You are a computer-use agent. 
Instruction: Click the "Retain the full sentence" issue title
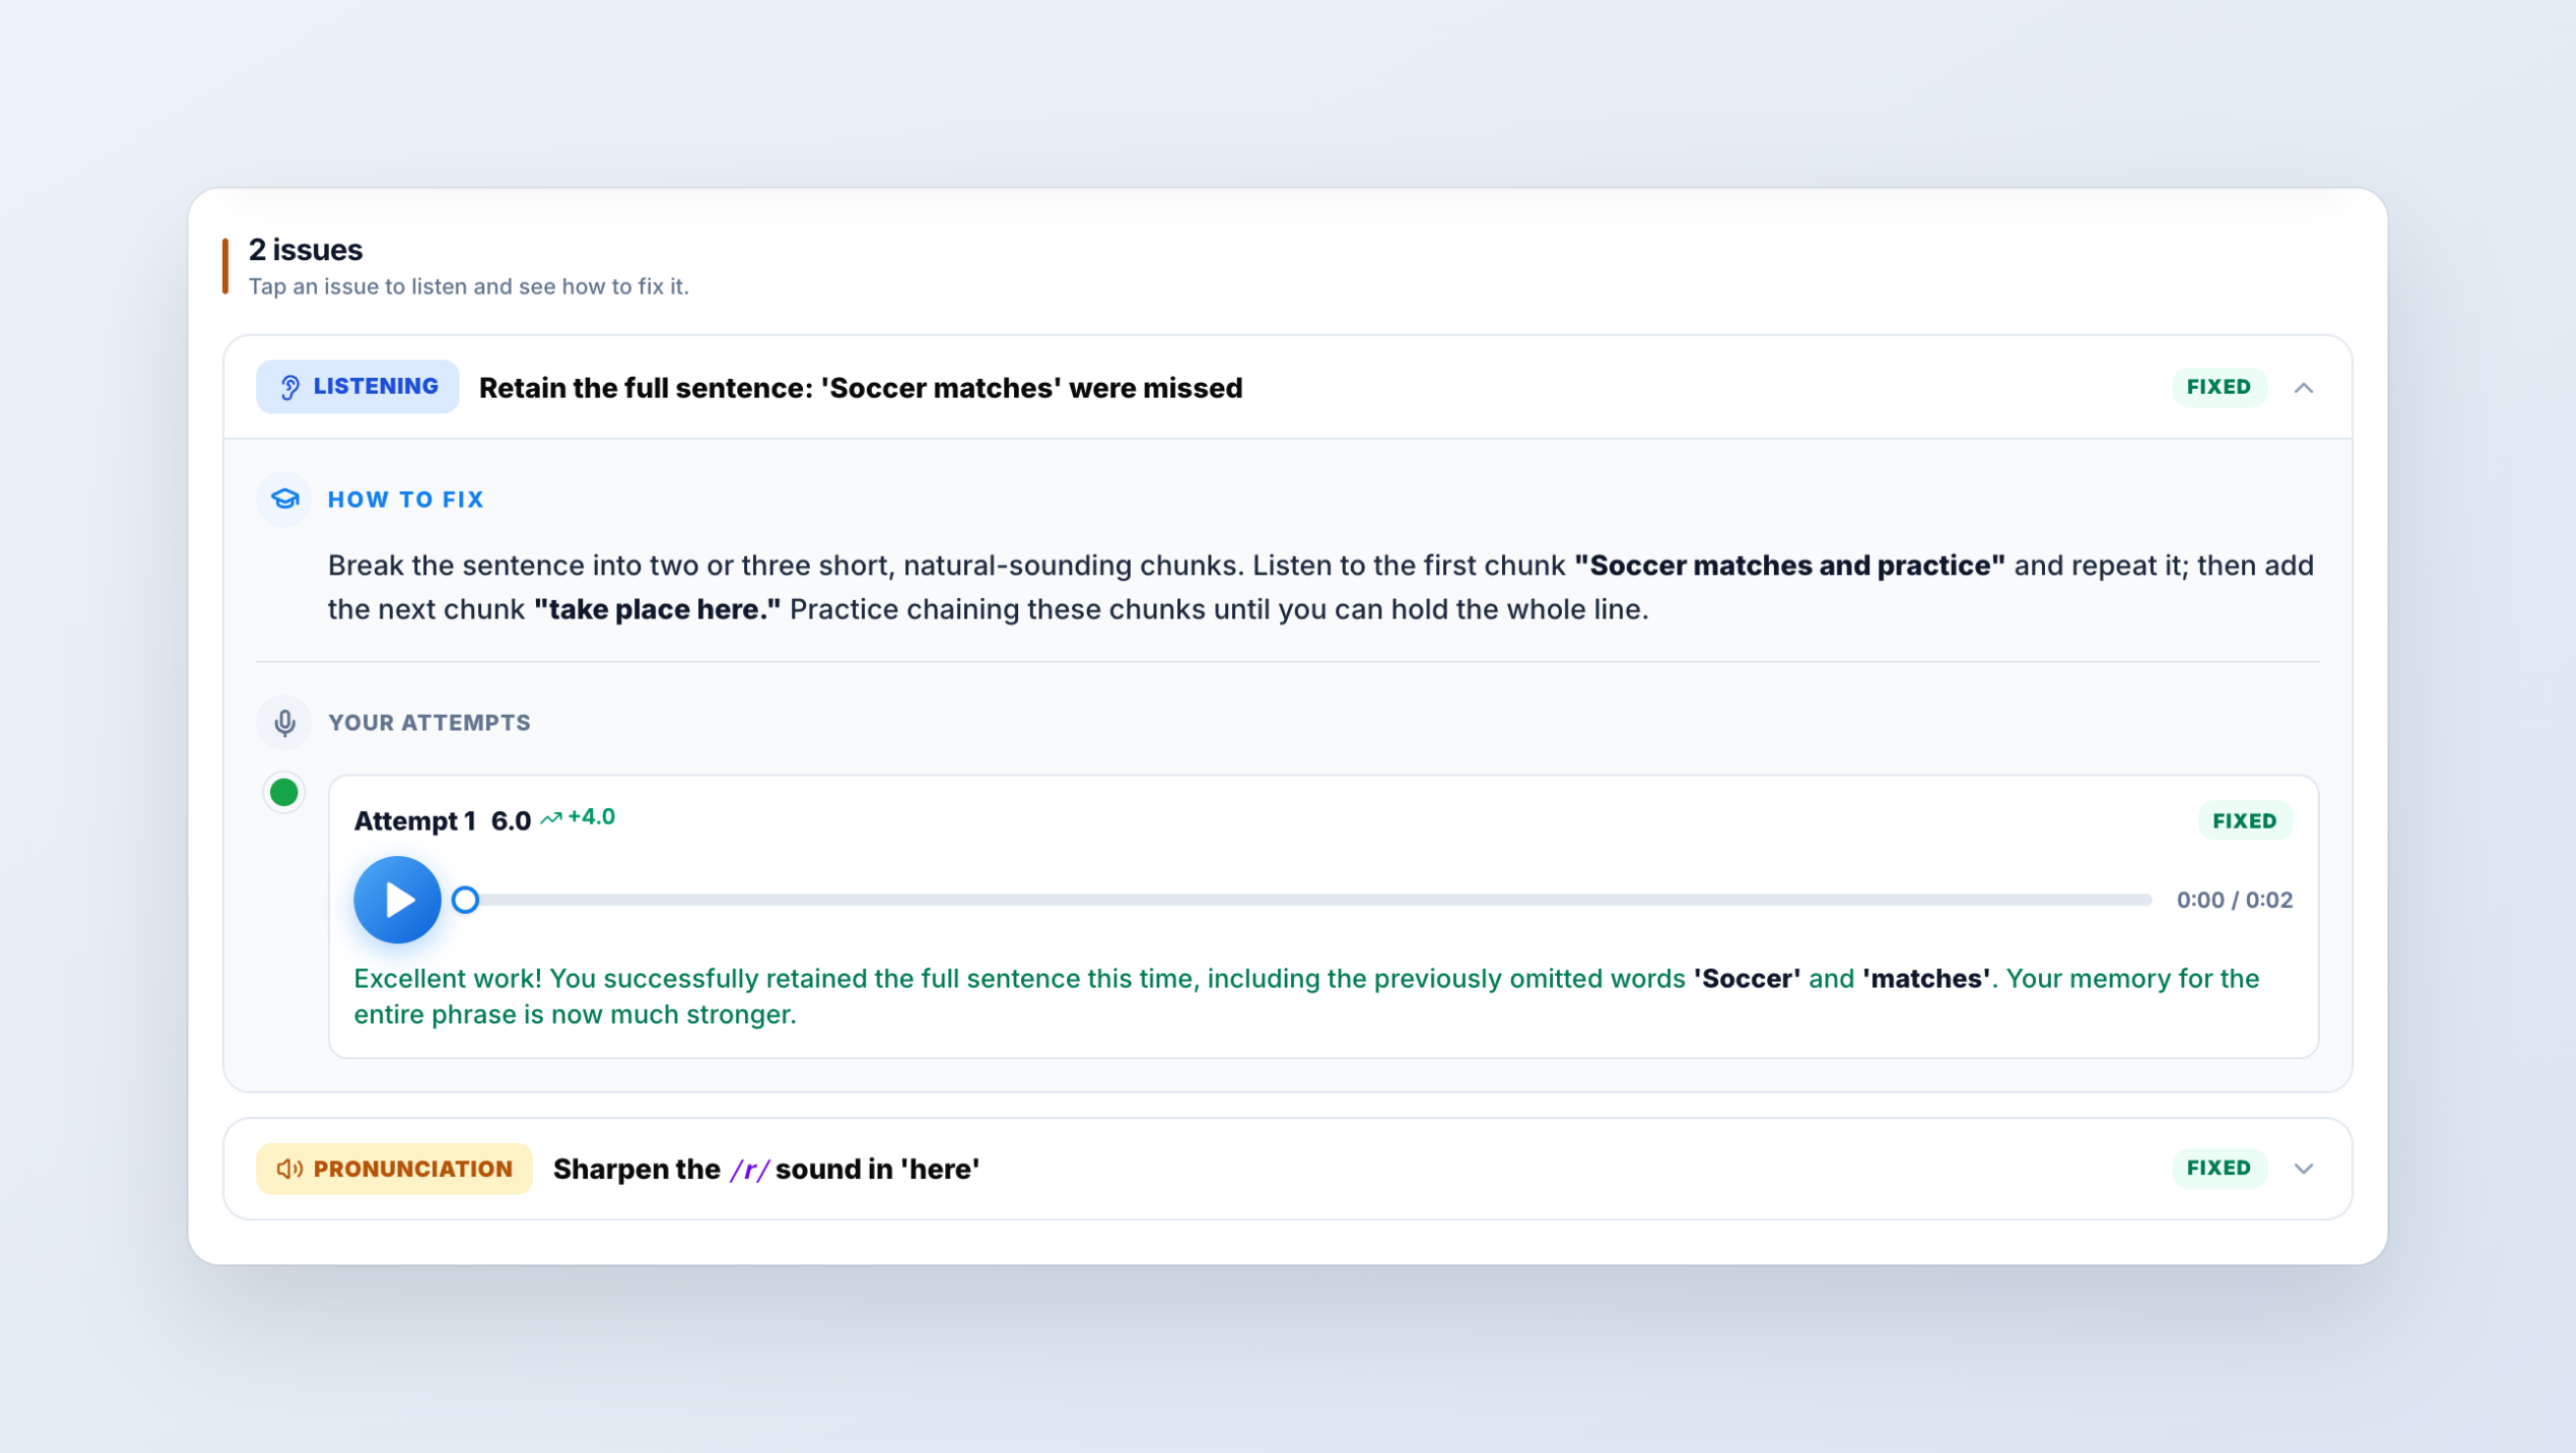click(x=860, y=387)
